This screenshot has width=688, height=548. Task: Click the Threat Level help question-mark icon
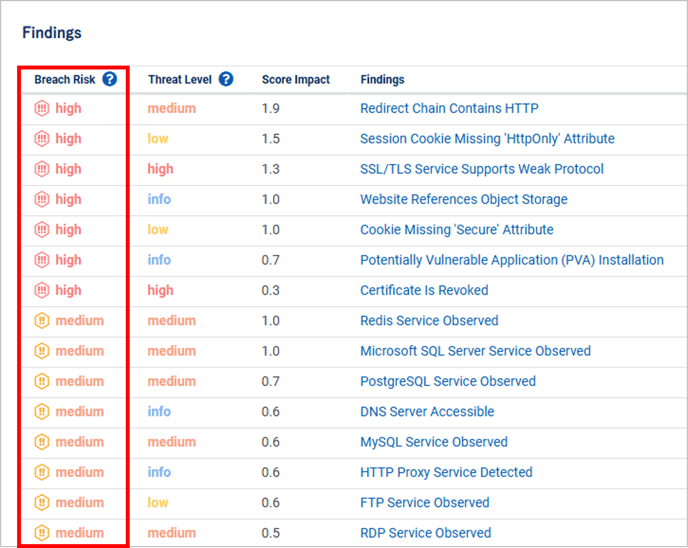point(226,79)
